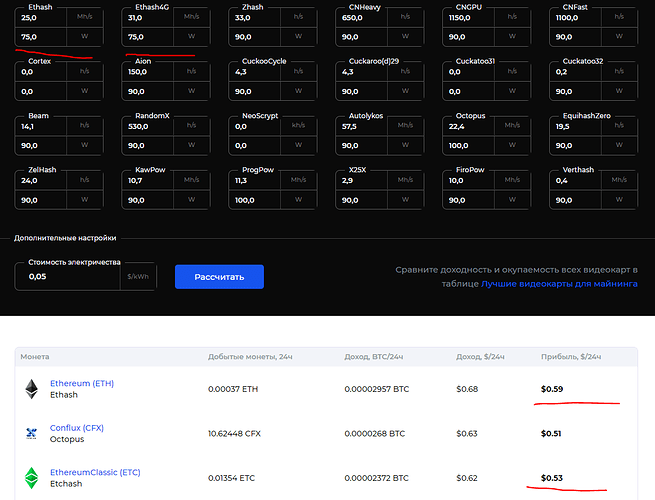Click the Прибыль, $/24ч column header

coord(571,357)
